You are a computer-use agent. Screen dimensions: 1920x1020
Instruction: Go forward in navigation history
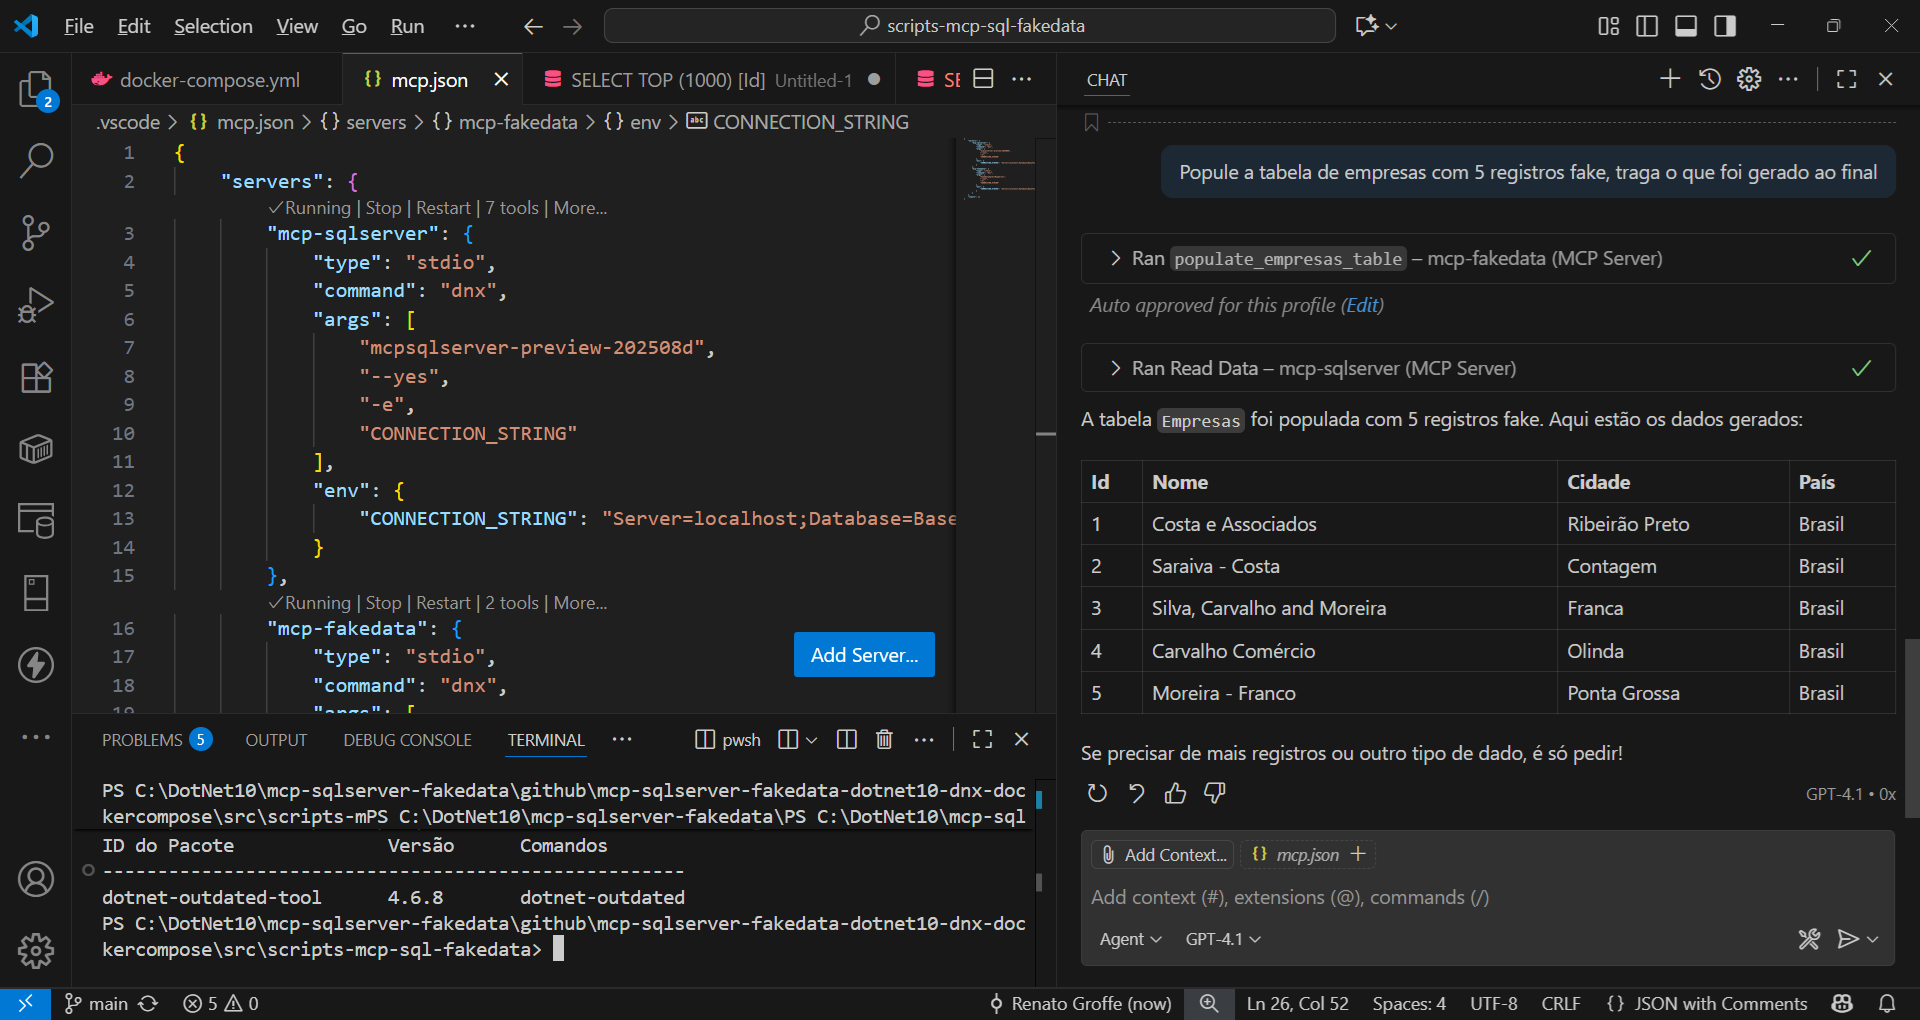pyautogui.click(x=573, y=26)
